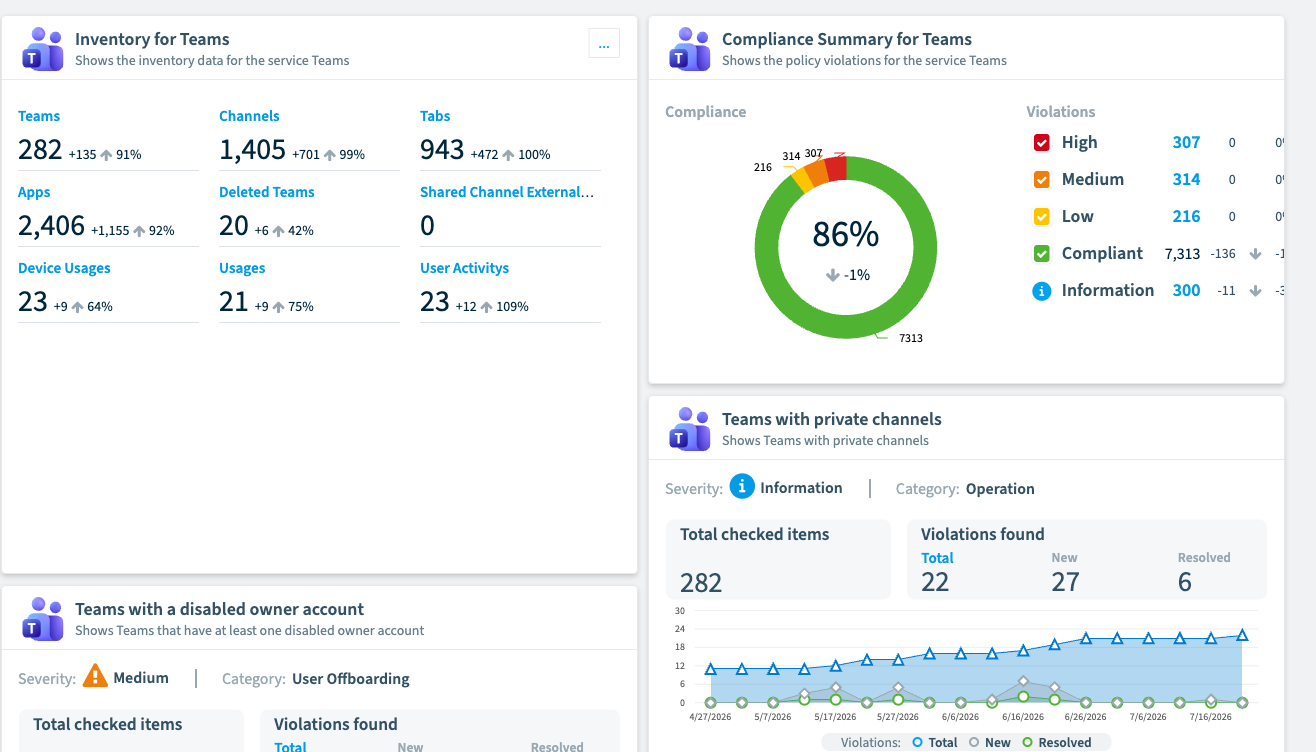Click Teams icon in private channels card
Image resolution: width=1316 pixels, height=752 pixels.
point(690,429)
